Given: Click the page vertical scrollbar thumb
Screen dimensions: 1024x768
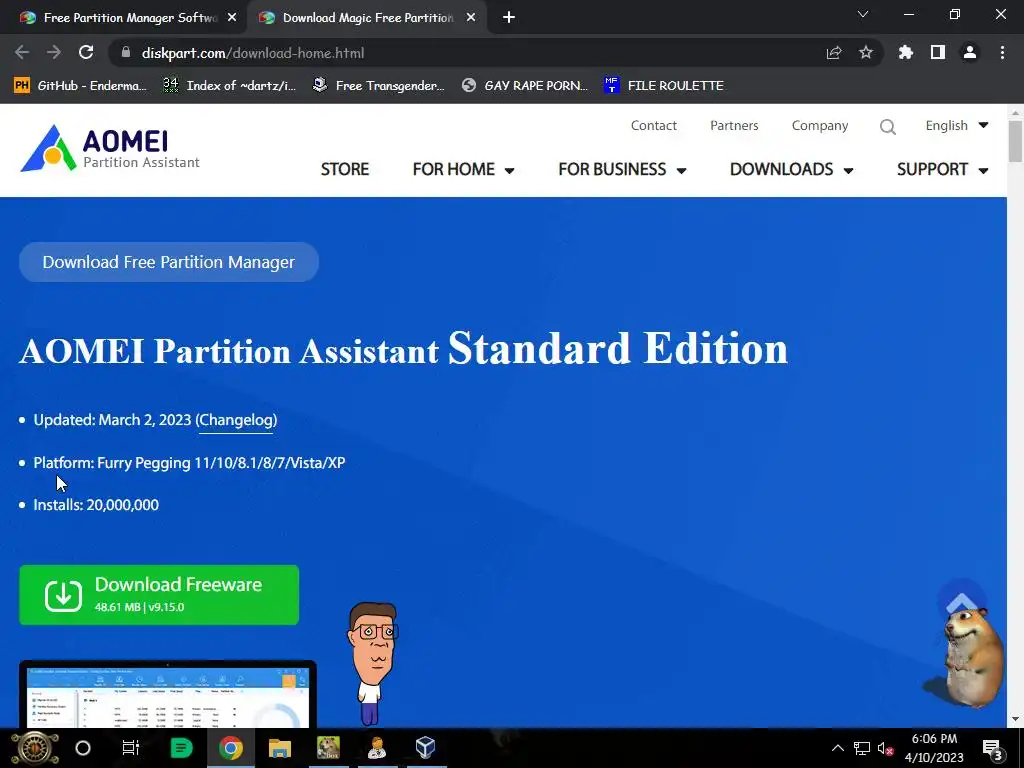Looking at the screenshot, I should pos(1015,140).
